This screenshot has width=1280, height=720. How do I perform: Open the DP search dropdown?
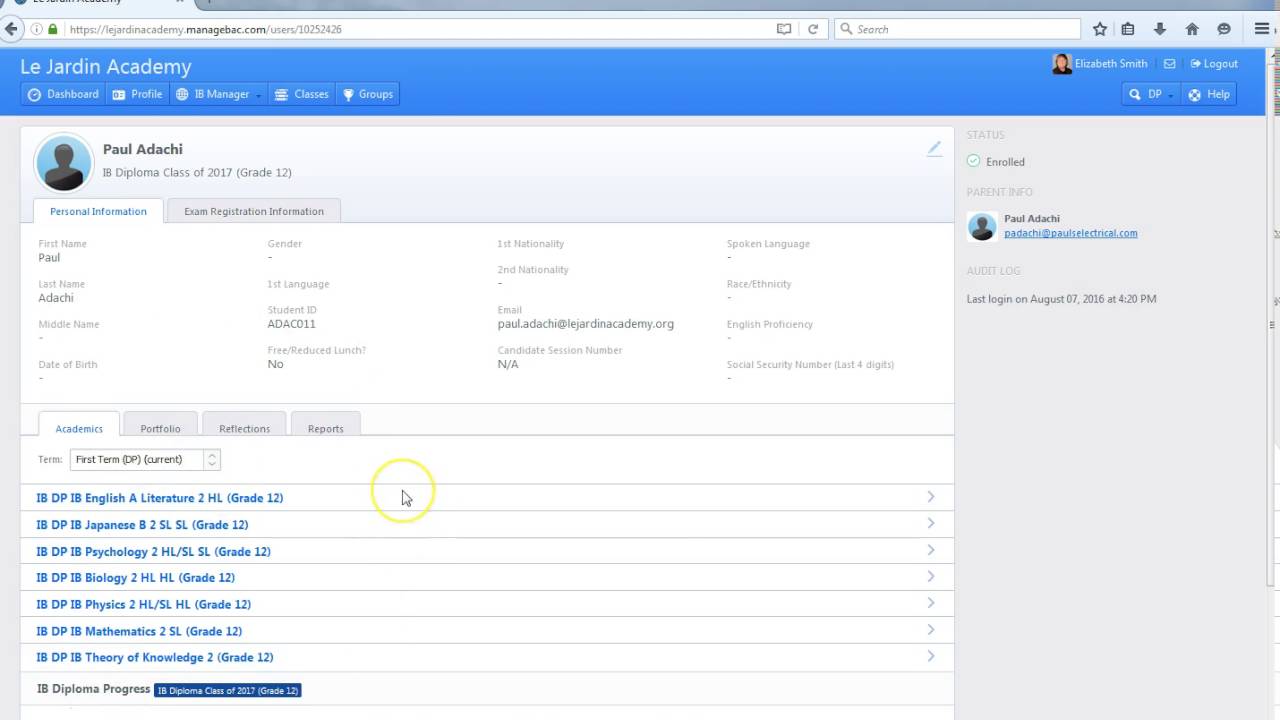pos(1150,94)
